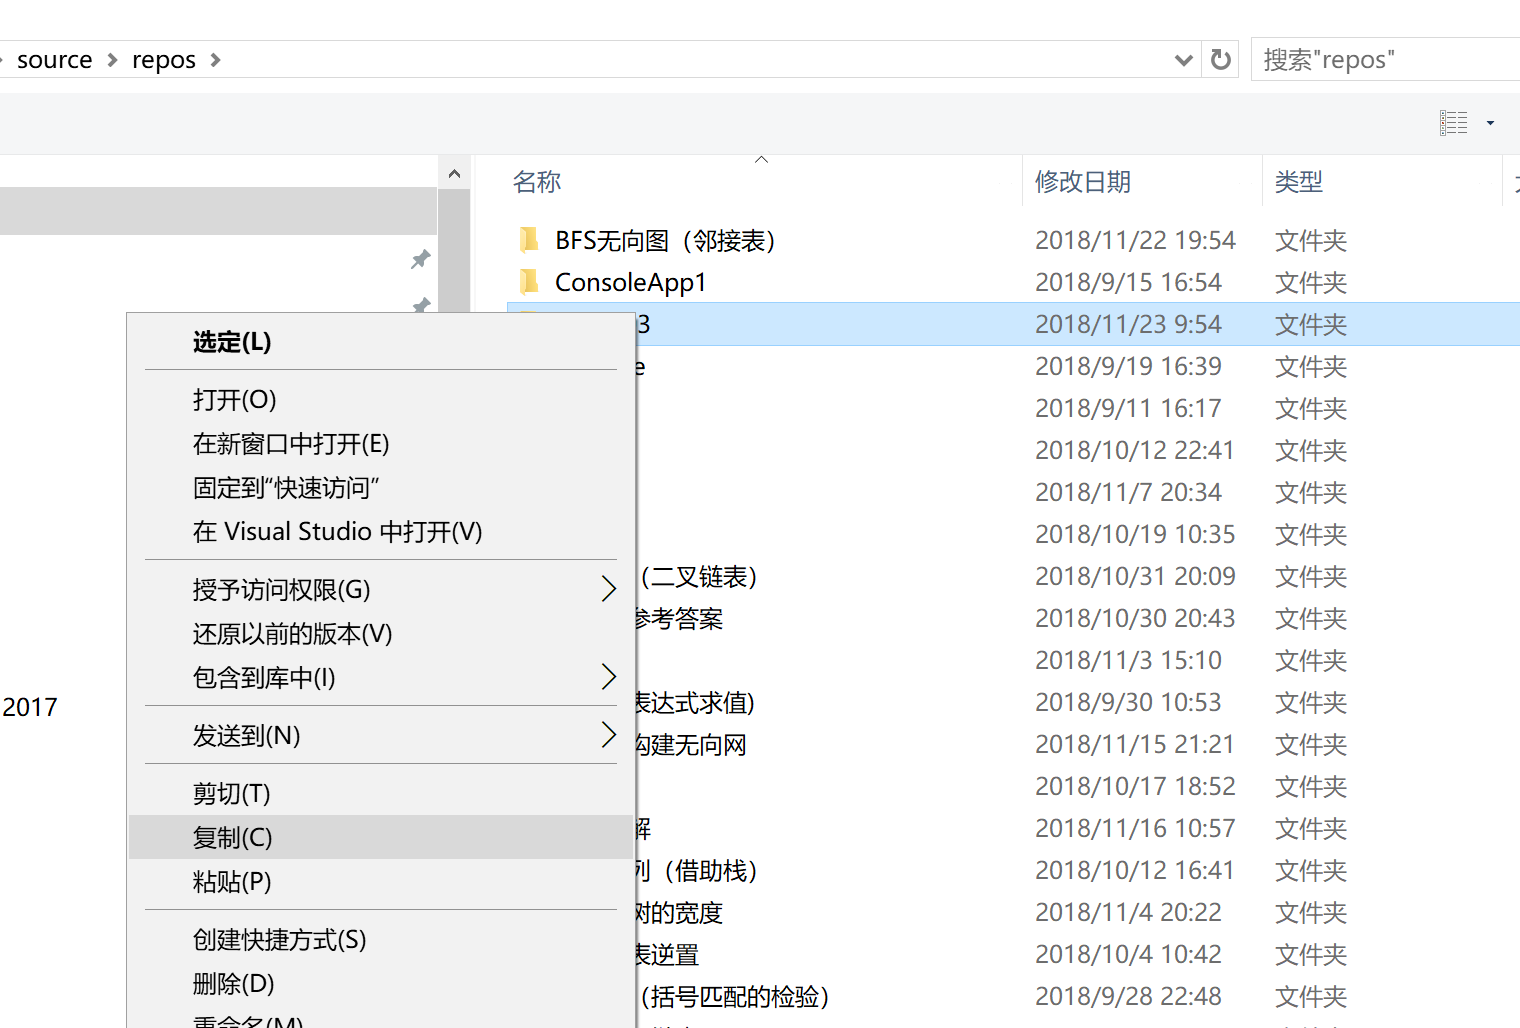Choose 还原以前的版本(V) entry
The width and height of the screenshot is (1520, 1028).
pyautogui.click(x=380, y=634)
